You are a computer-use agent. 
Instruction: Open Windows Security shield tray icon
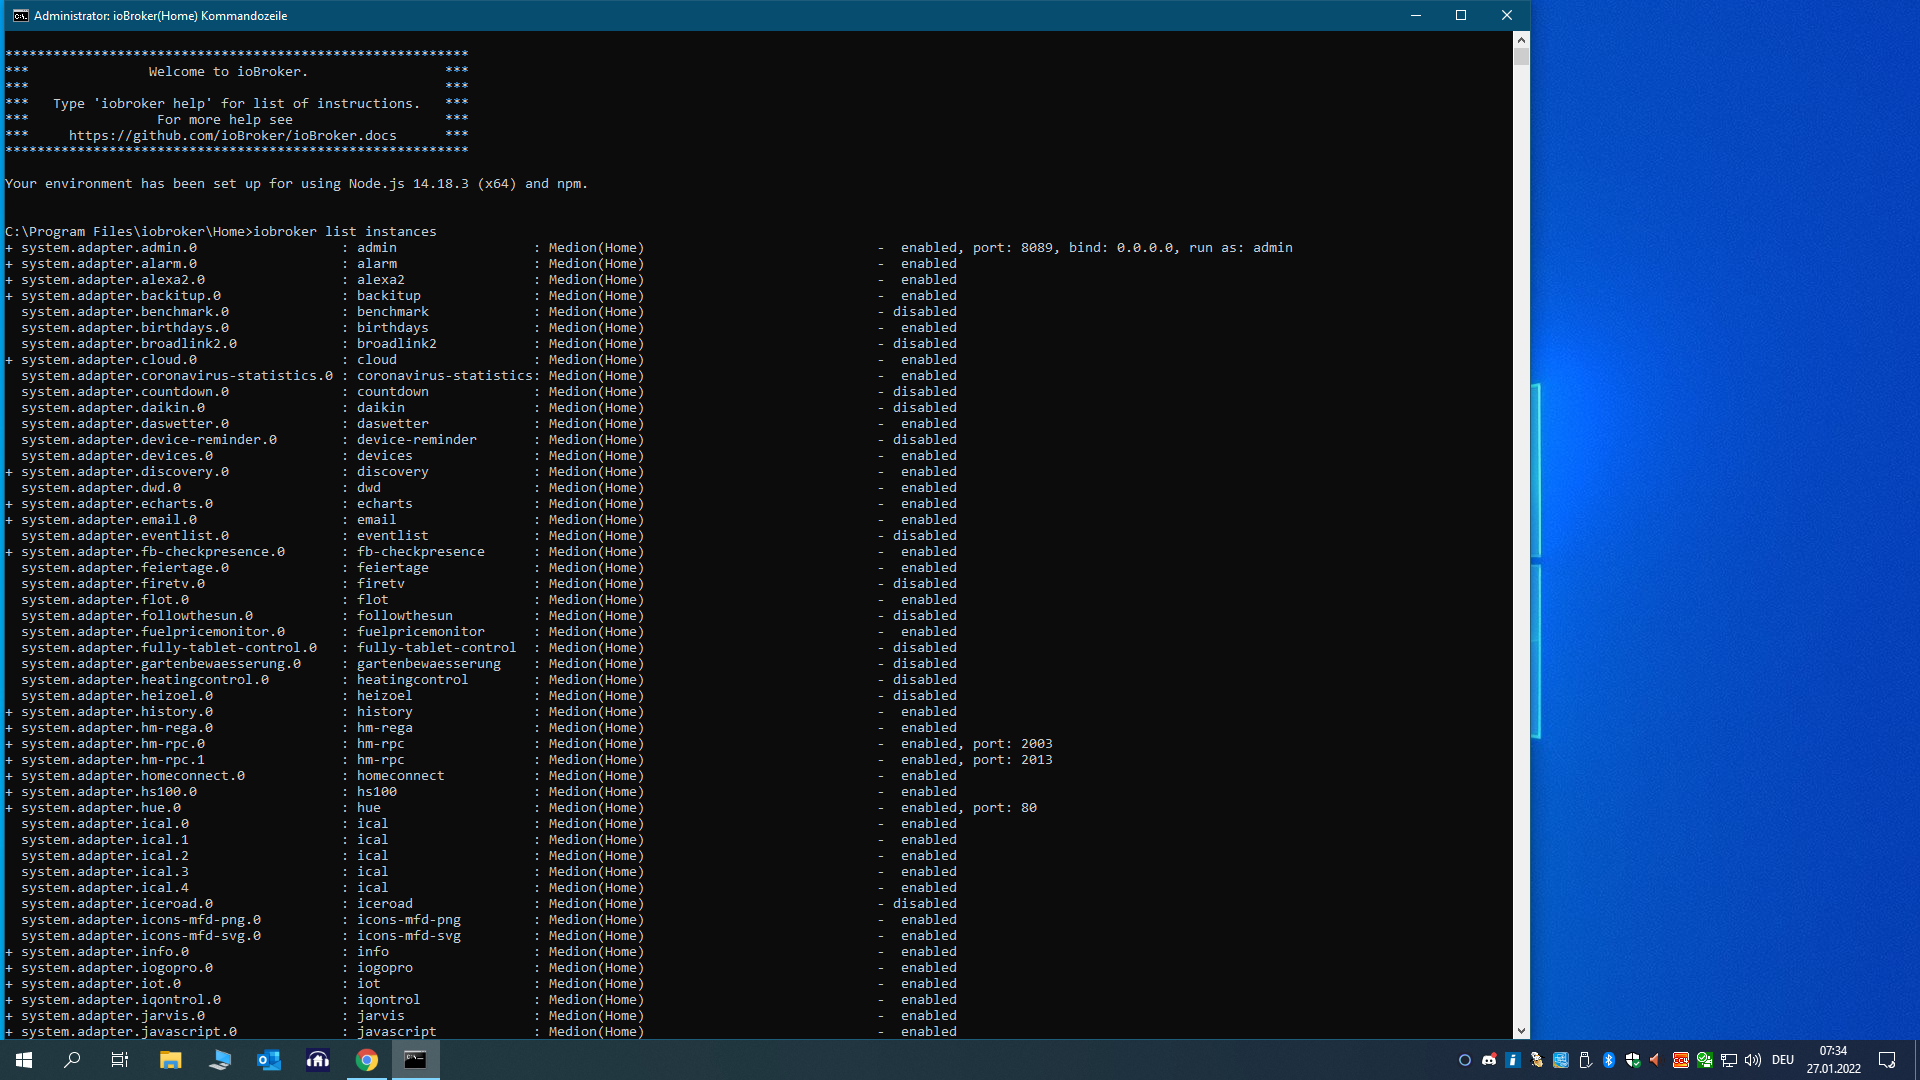coord(1633,1060)
